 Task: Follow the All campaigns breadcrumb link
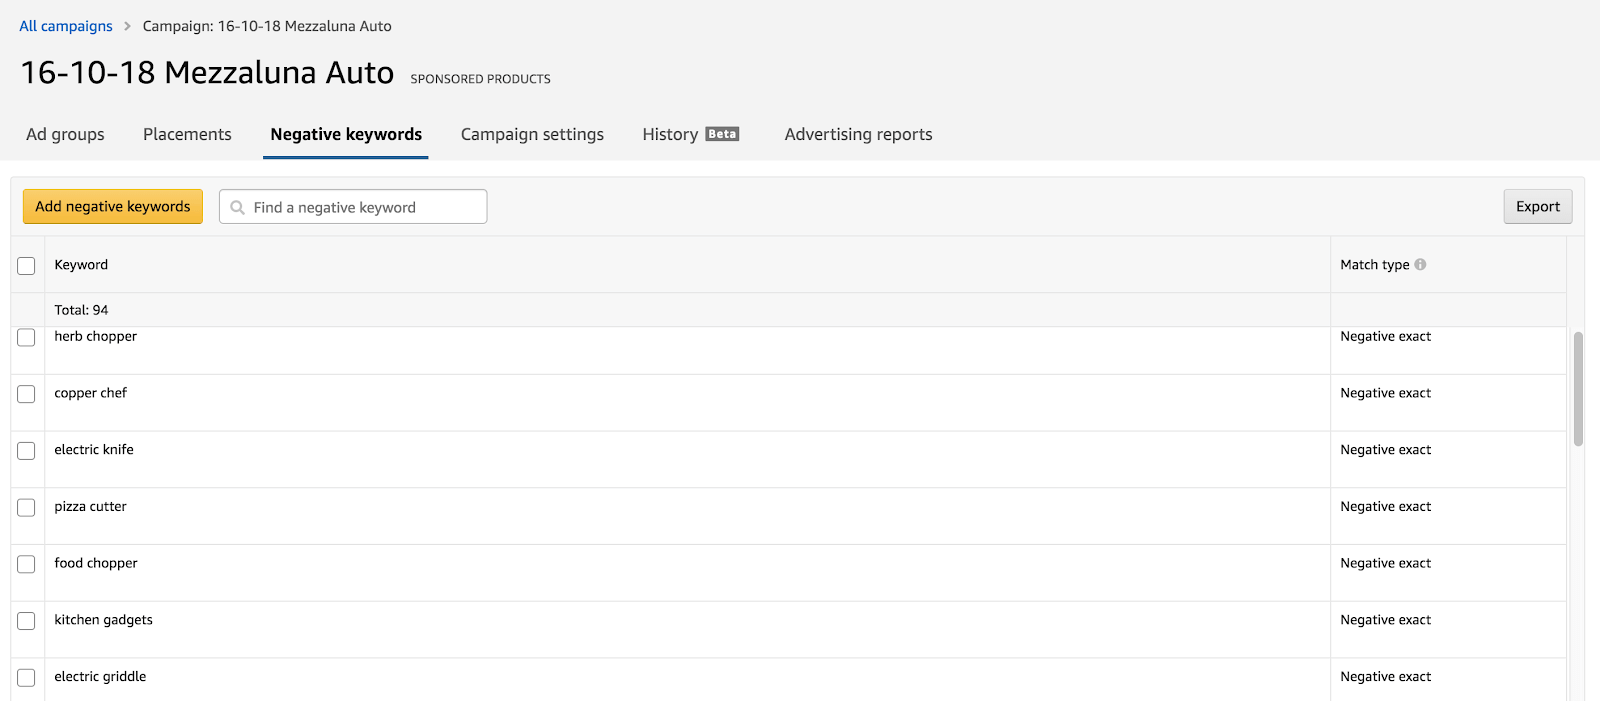pyautogui.click(x=66, y=26)
